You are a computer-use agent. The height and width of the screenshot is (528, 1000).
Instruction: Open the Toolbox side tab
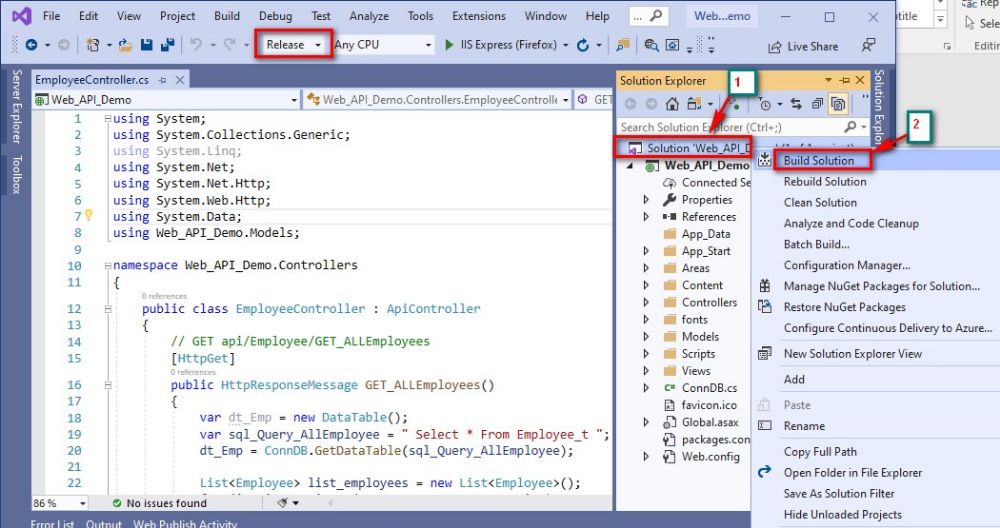click(x=17, y=174)
